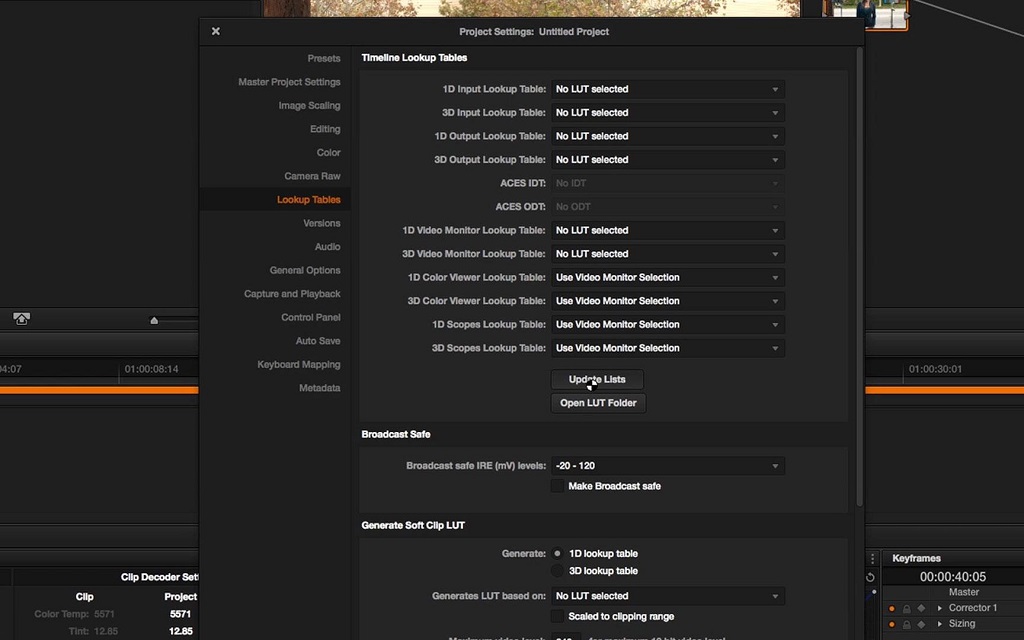The width and height of the screenshot is (1024, 640).
Task: Open the Broadcast safe IRE levels dropdown
Action: point(667,466)
